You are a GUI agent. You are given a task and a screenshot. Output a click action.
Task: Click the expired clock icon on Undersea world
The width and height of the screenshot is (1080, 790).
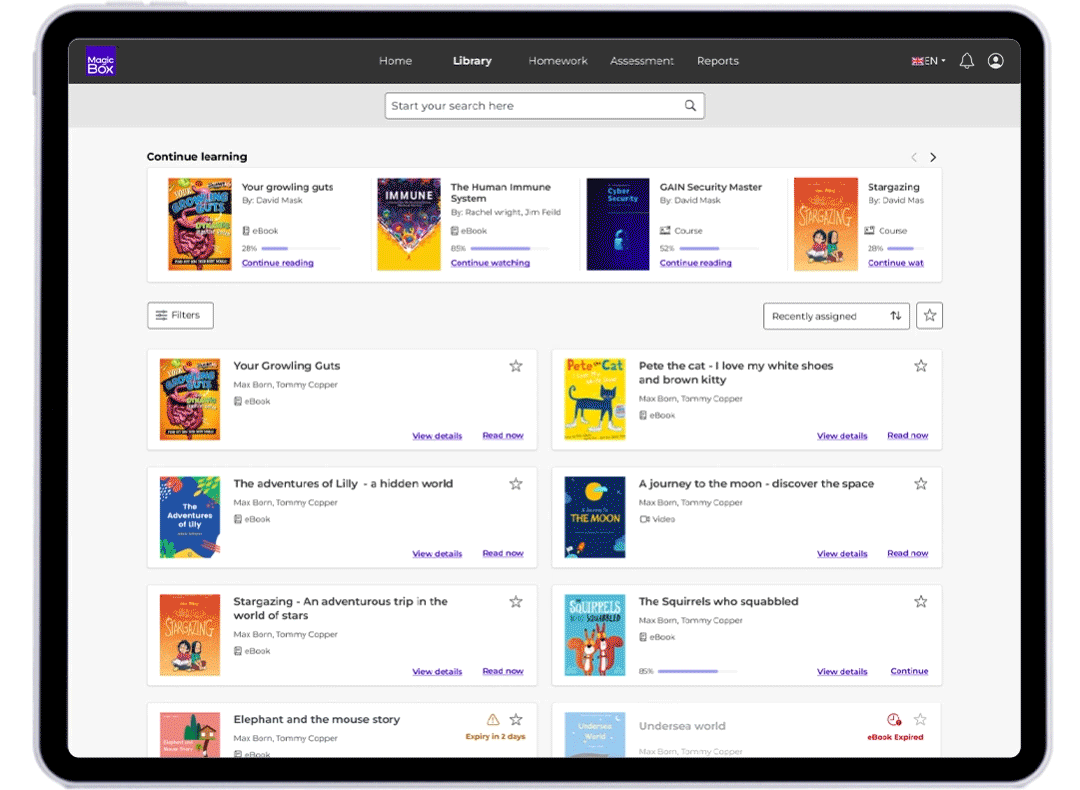click(x=893, y=719)
